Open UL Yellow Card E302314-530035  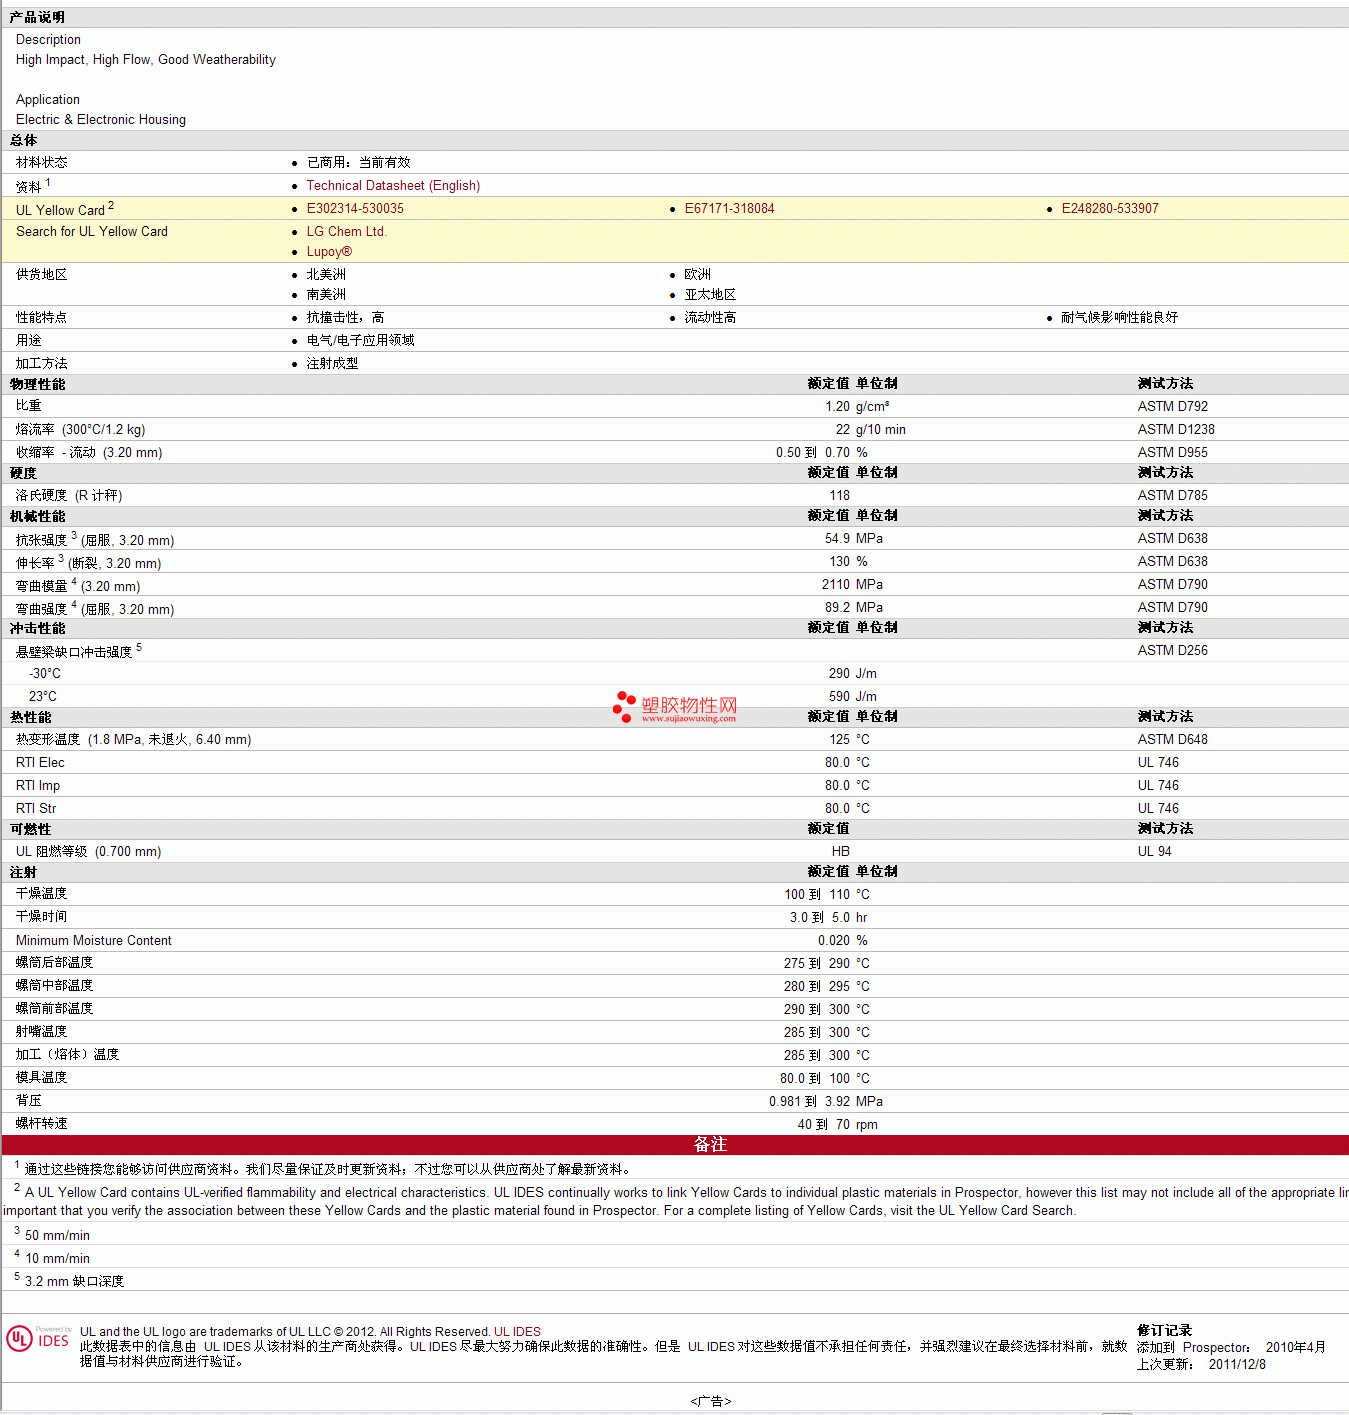355,209
